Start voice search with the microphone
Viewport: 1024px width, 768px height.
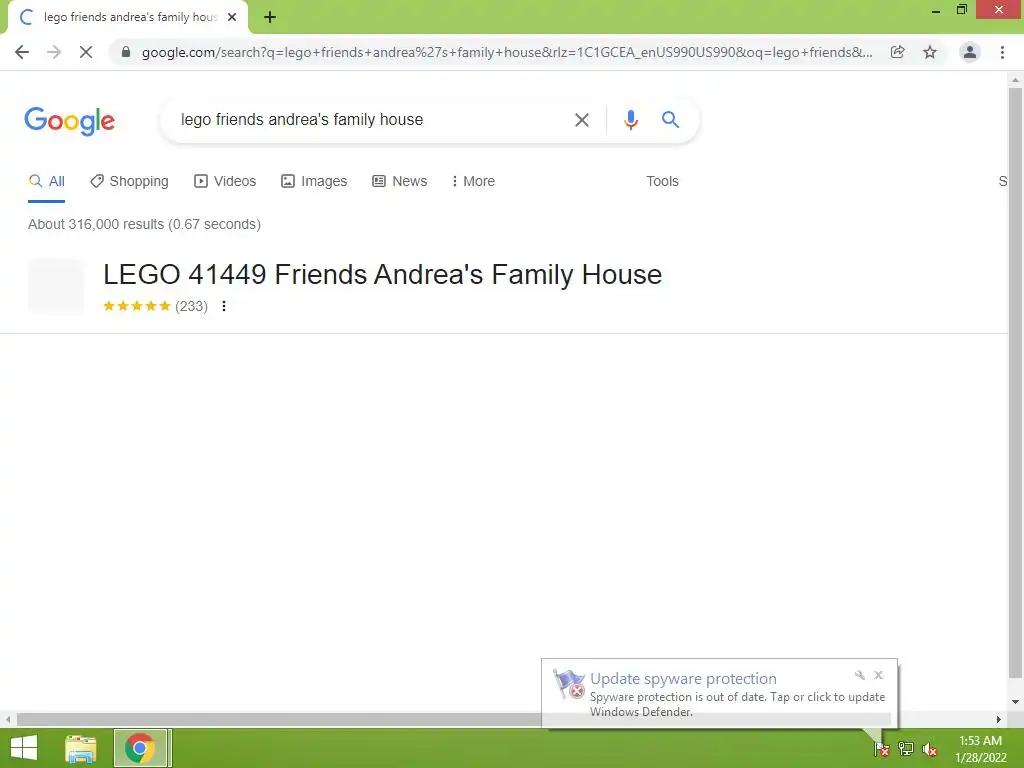(x=630, y=120)
